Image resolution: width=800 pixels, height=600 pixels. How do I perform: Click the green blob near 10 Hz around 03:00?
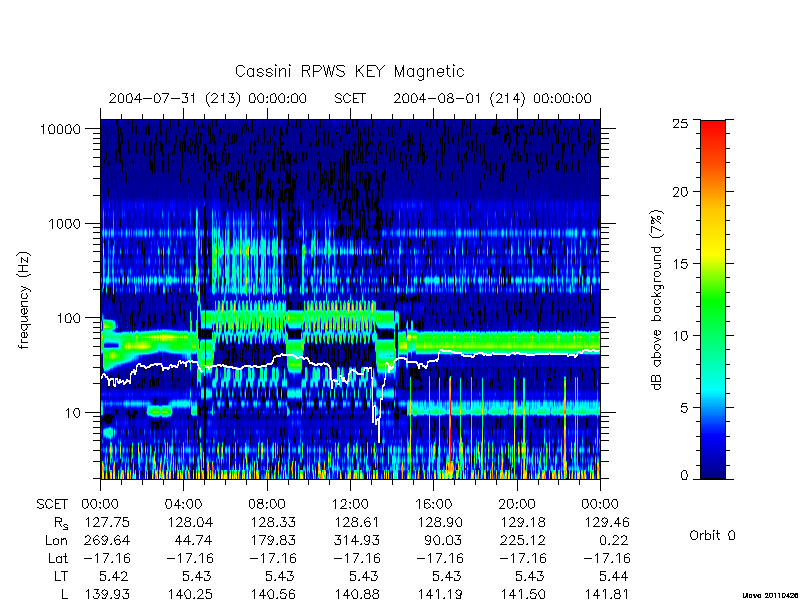pyautogui.click(x=160, y=411)
